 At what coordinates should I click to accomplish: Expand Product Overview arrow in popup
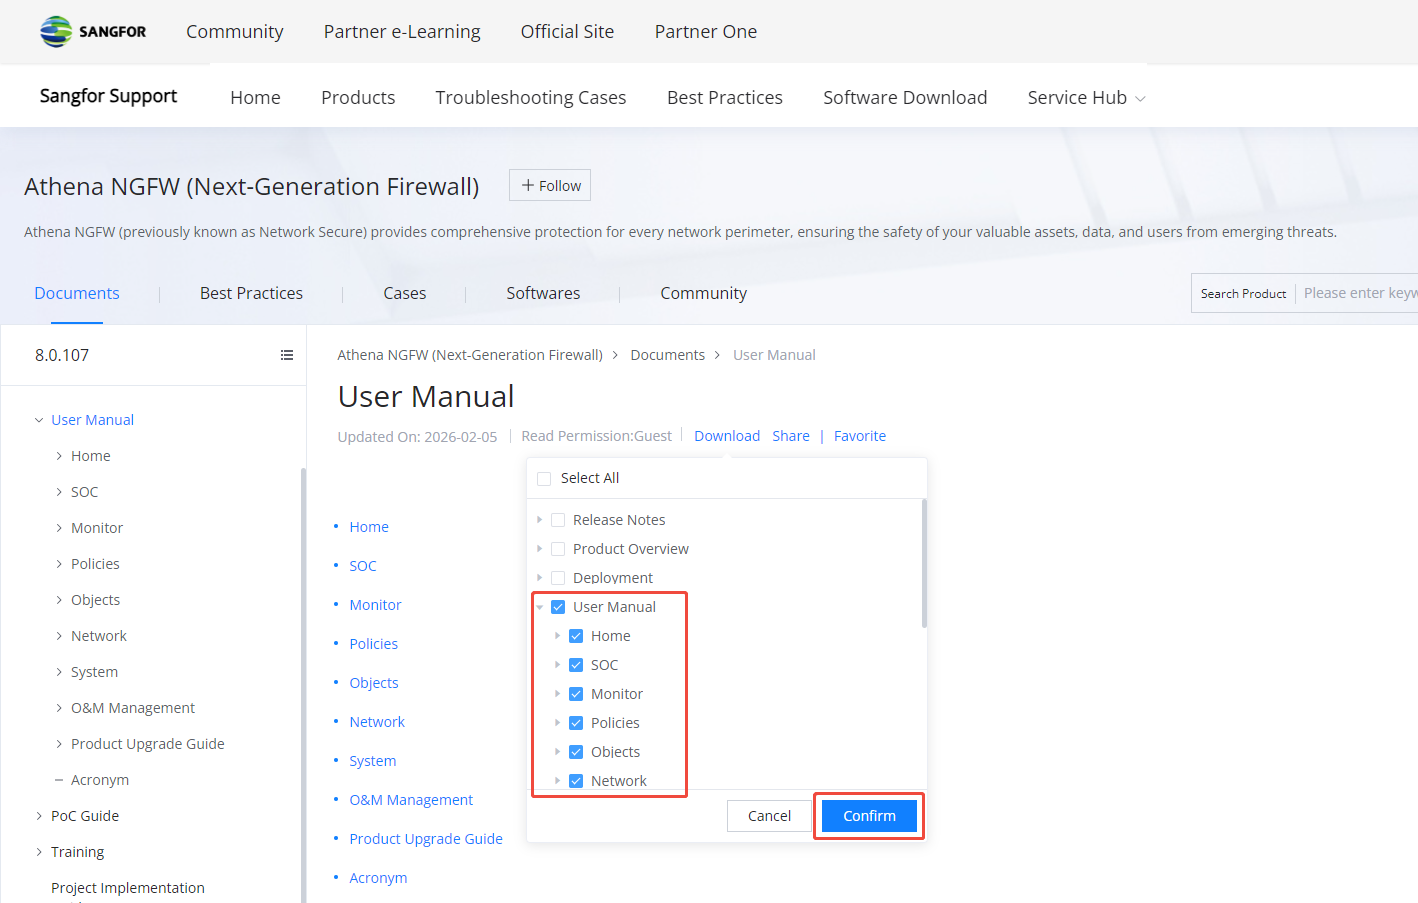[x=539, y=549]
